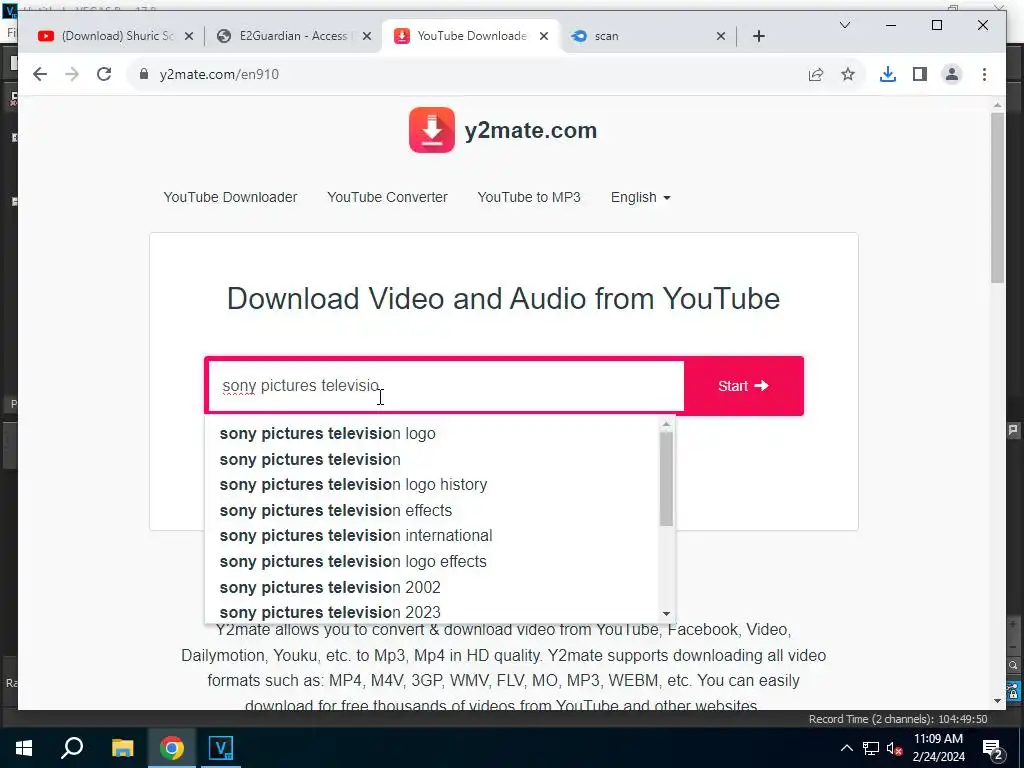Open the taskbar clock and date

pos(938,748)
